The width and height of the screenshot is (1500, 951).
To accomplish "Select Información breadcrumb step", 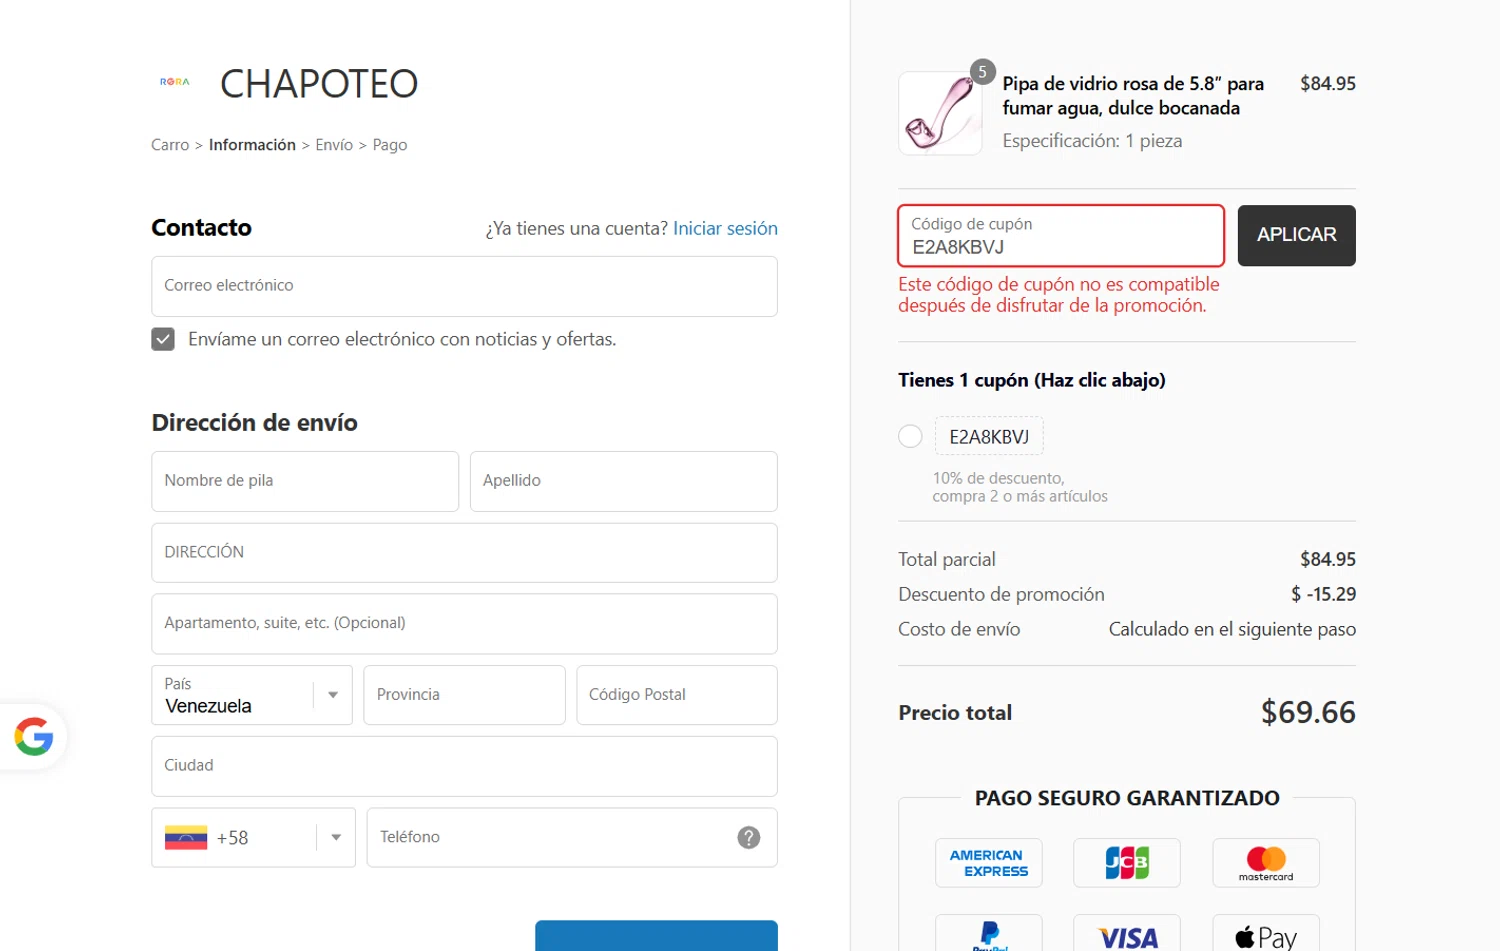I will pyautogui.click(x=252, y=145).
